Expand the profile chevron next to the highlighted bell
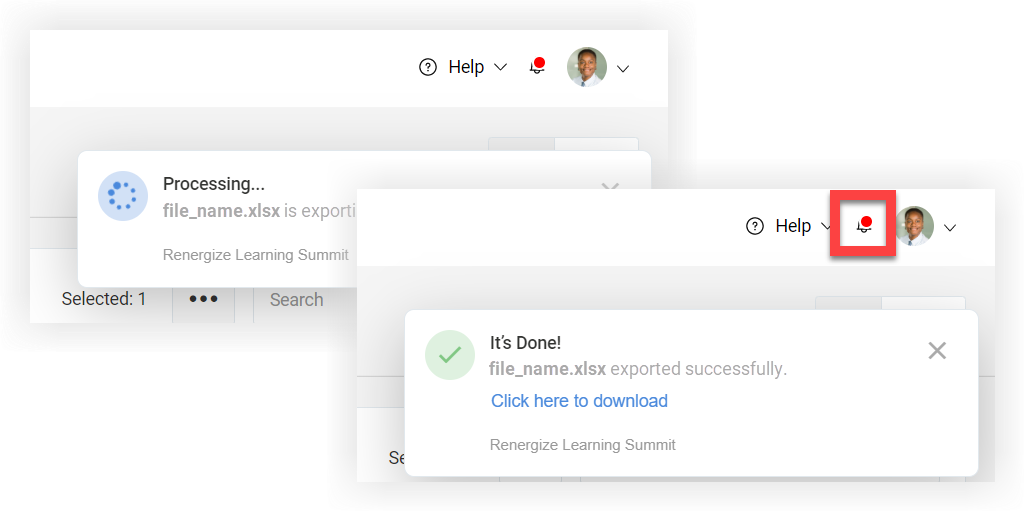Viewport: 1025px width, 512px height. [x=950, y=228]
